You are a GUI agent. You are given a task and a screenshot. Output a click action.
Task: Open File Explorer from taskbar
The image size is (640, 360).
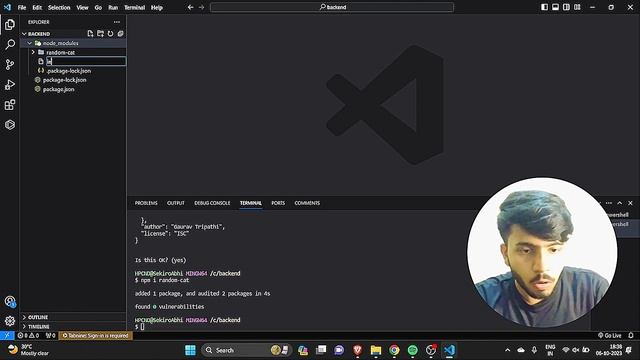376,350
